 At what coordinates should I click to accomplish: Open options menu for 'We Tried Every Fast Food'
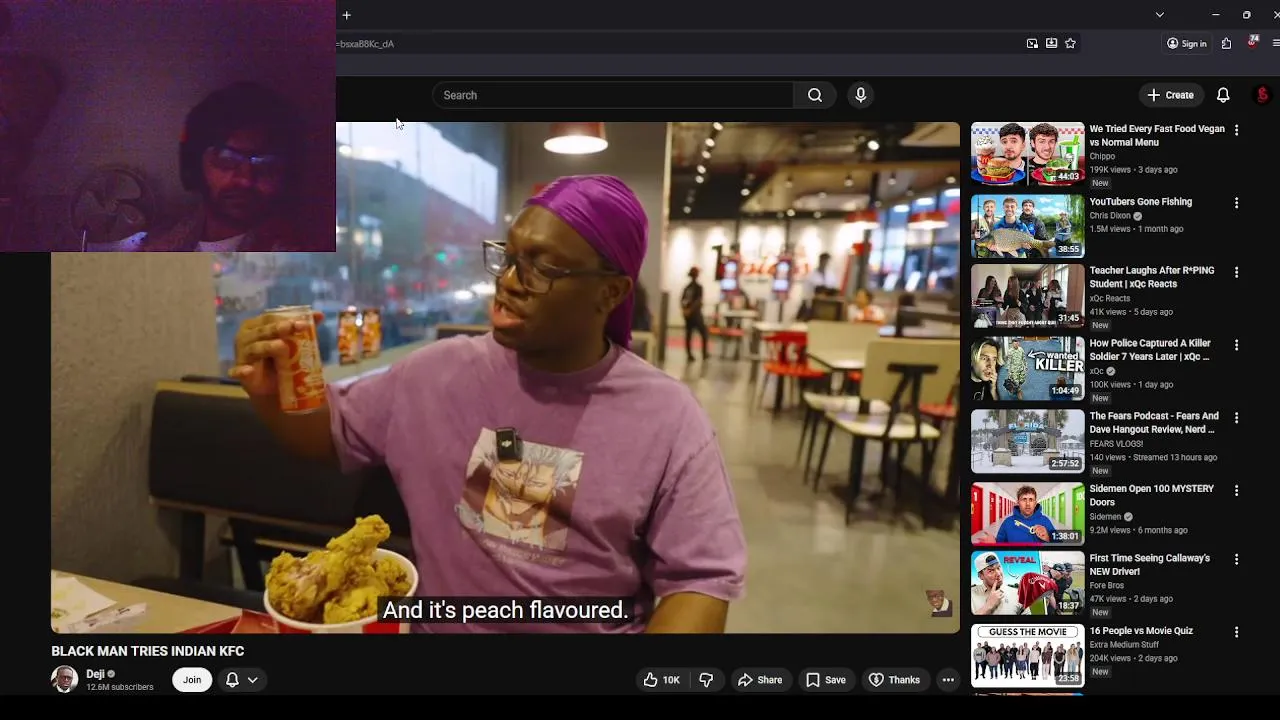pyautogui.click(x=1236, y=130)
